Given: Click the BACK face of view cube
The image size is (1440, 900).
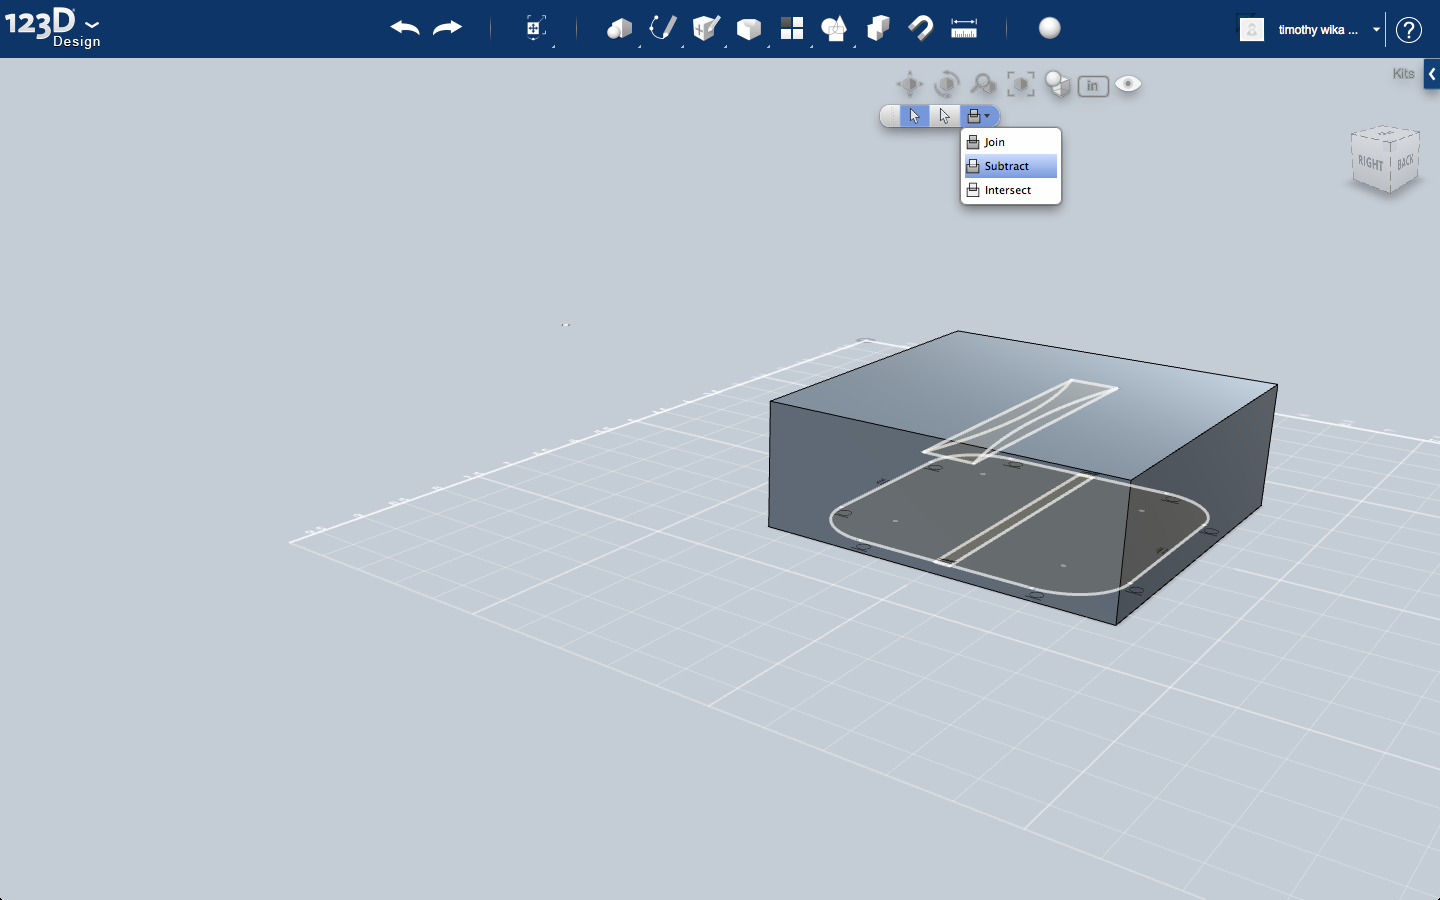Looking at the screenshot, I should [1405, 161].
